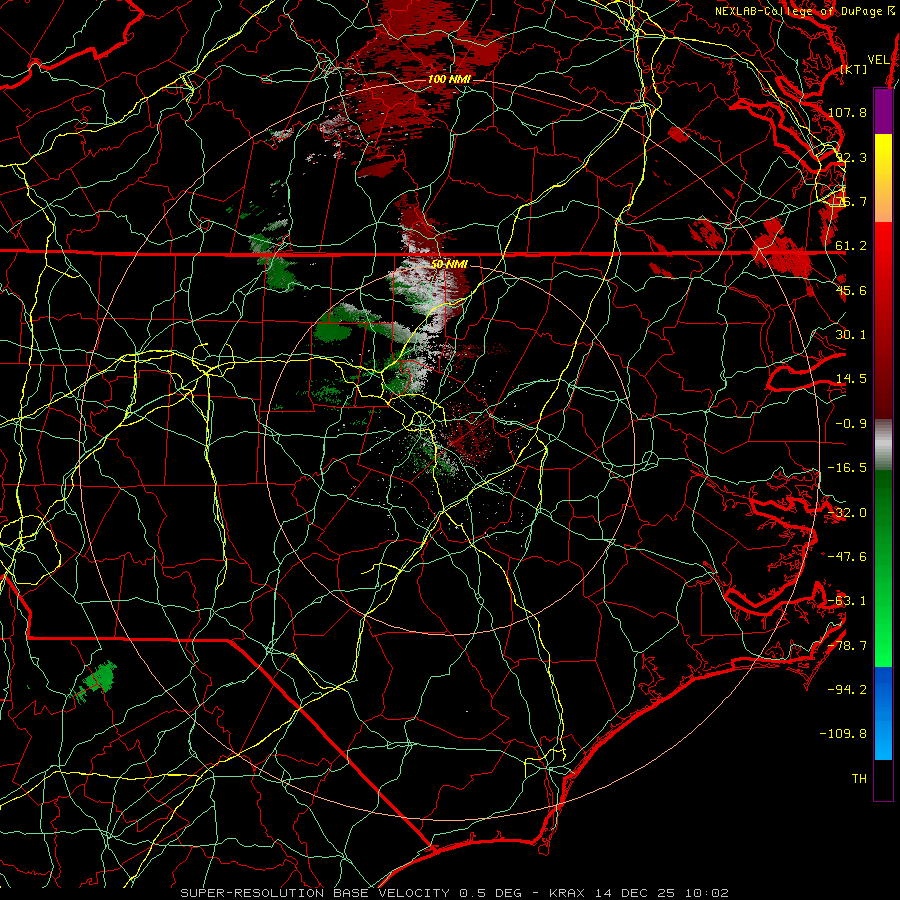The height and width of the screenshot is (900, 900).
Task: Pick the blue segment of velocity scale
Action: 883,713
